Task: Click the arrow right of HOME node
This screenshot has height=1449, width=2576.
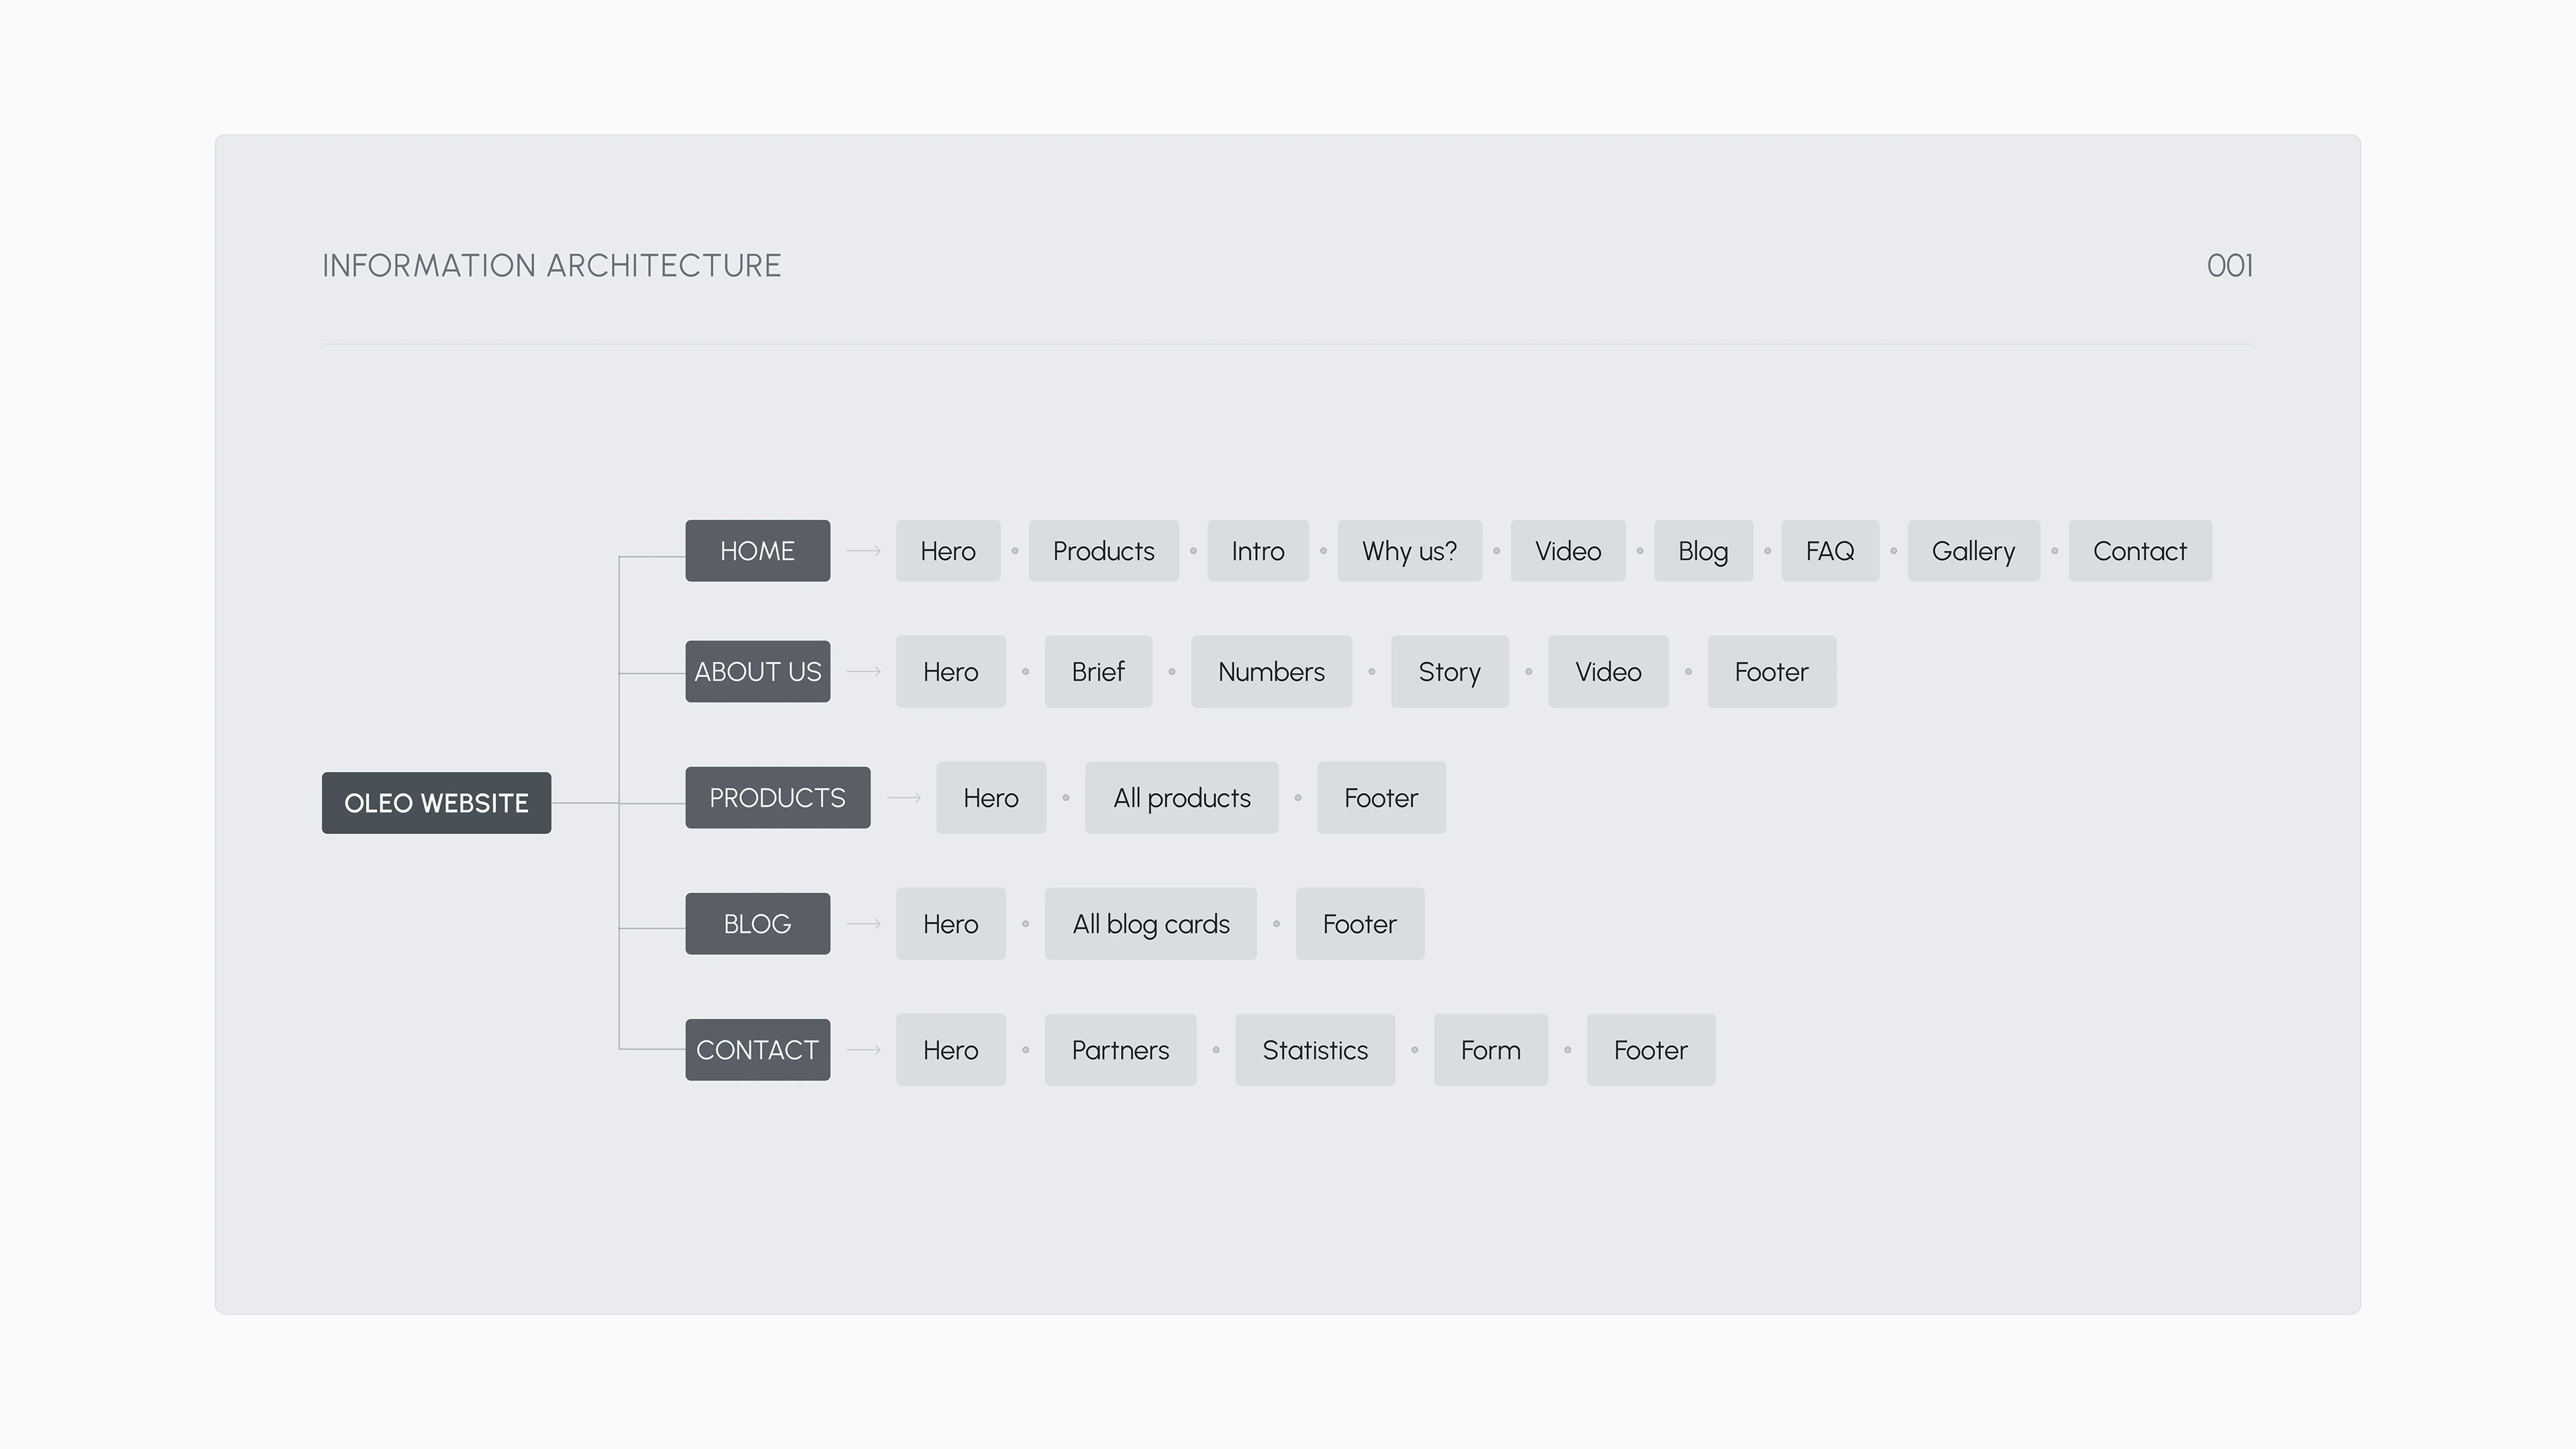Action: [864, 551]
